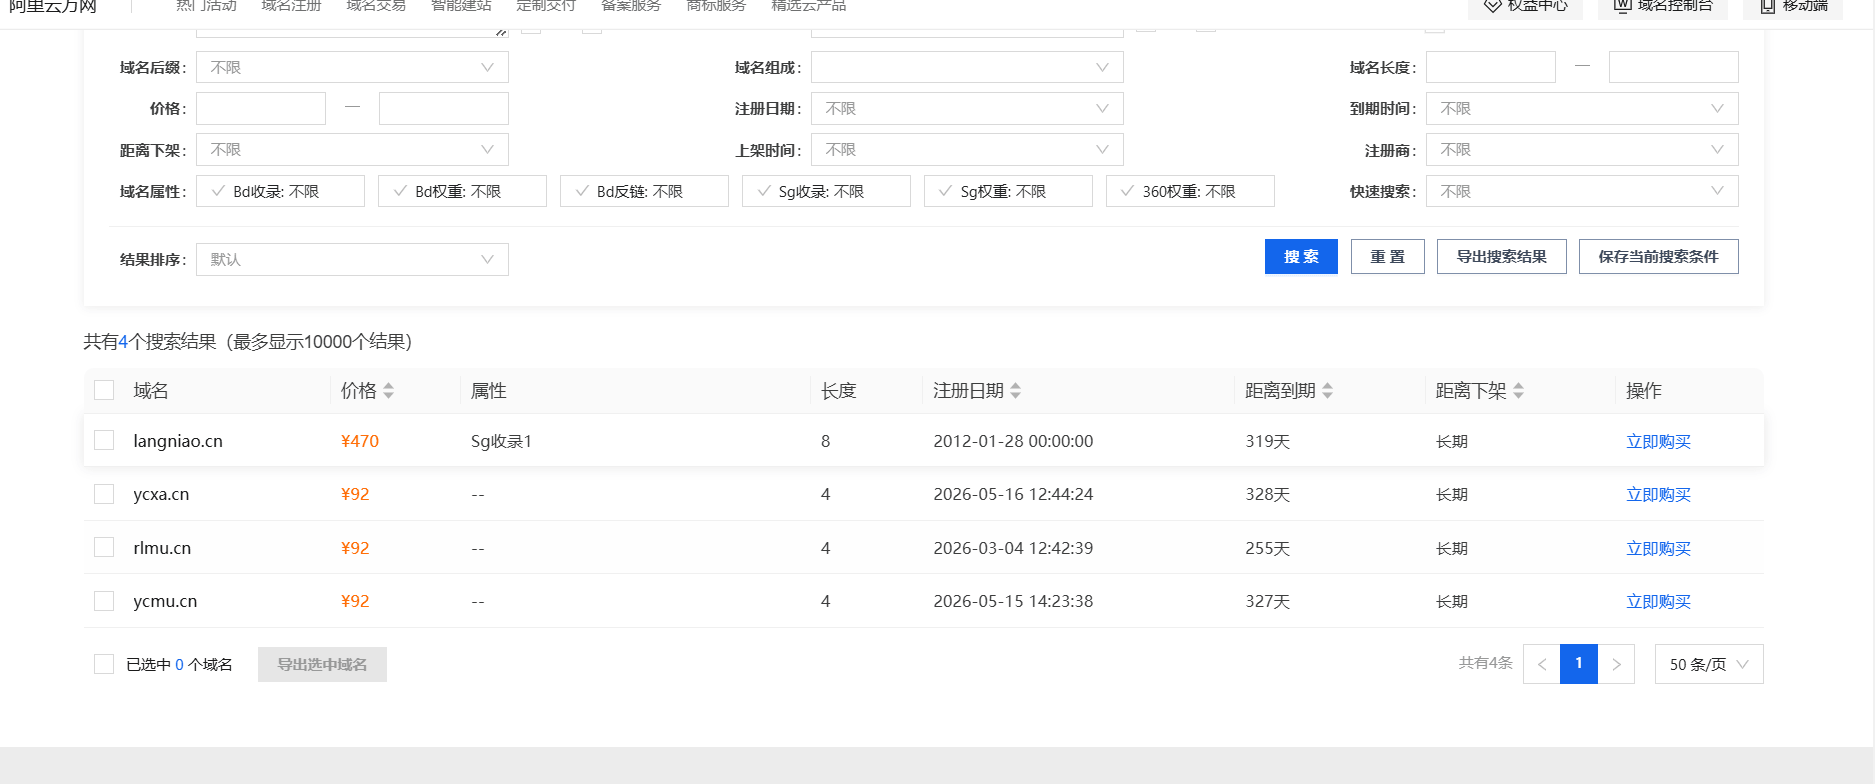Open the 域名后缀 dropdown
Image resolution: width=1875 pixels, height=784 pixels.
tap(352, 67)
